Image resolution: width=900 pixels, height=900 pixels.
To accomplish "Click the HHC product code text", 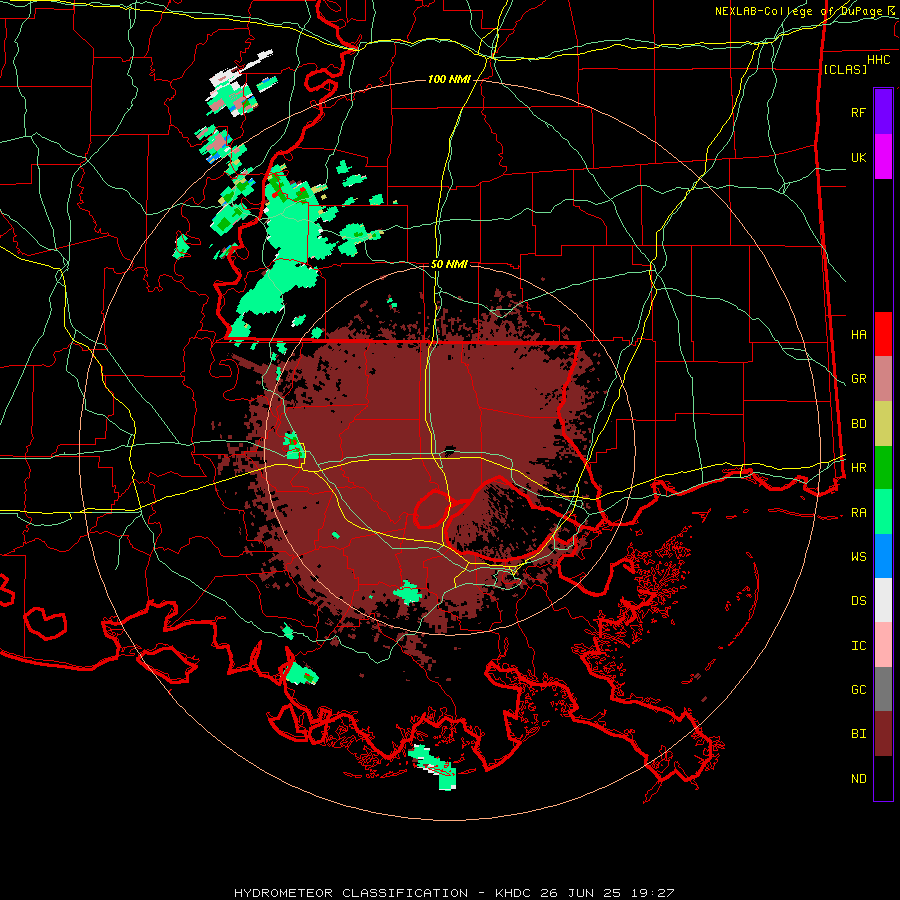I will tap(878, 60).
